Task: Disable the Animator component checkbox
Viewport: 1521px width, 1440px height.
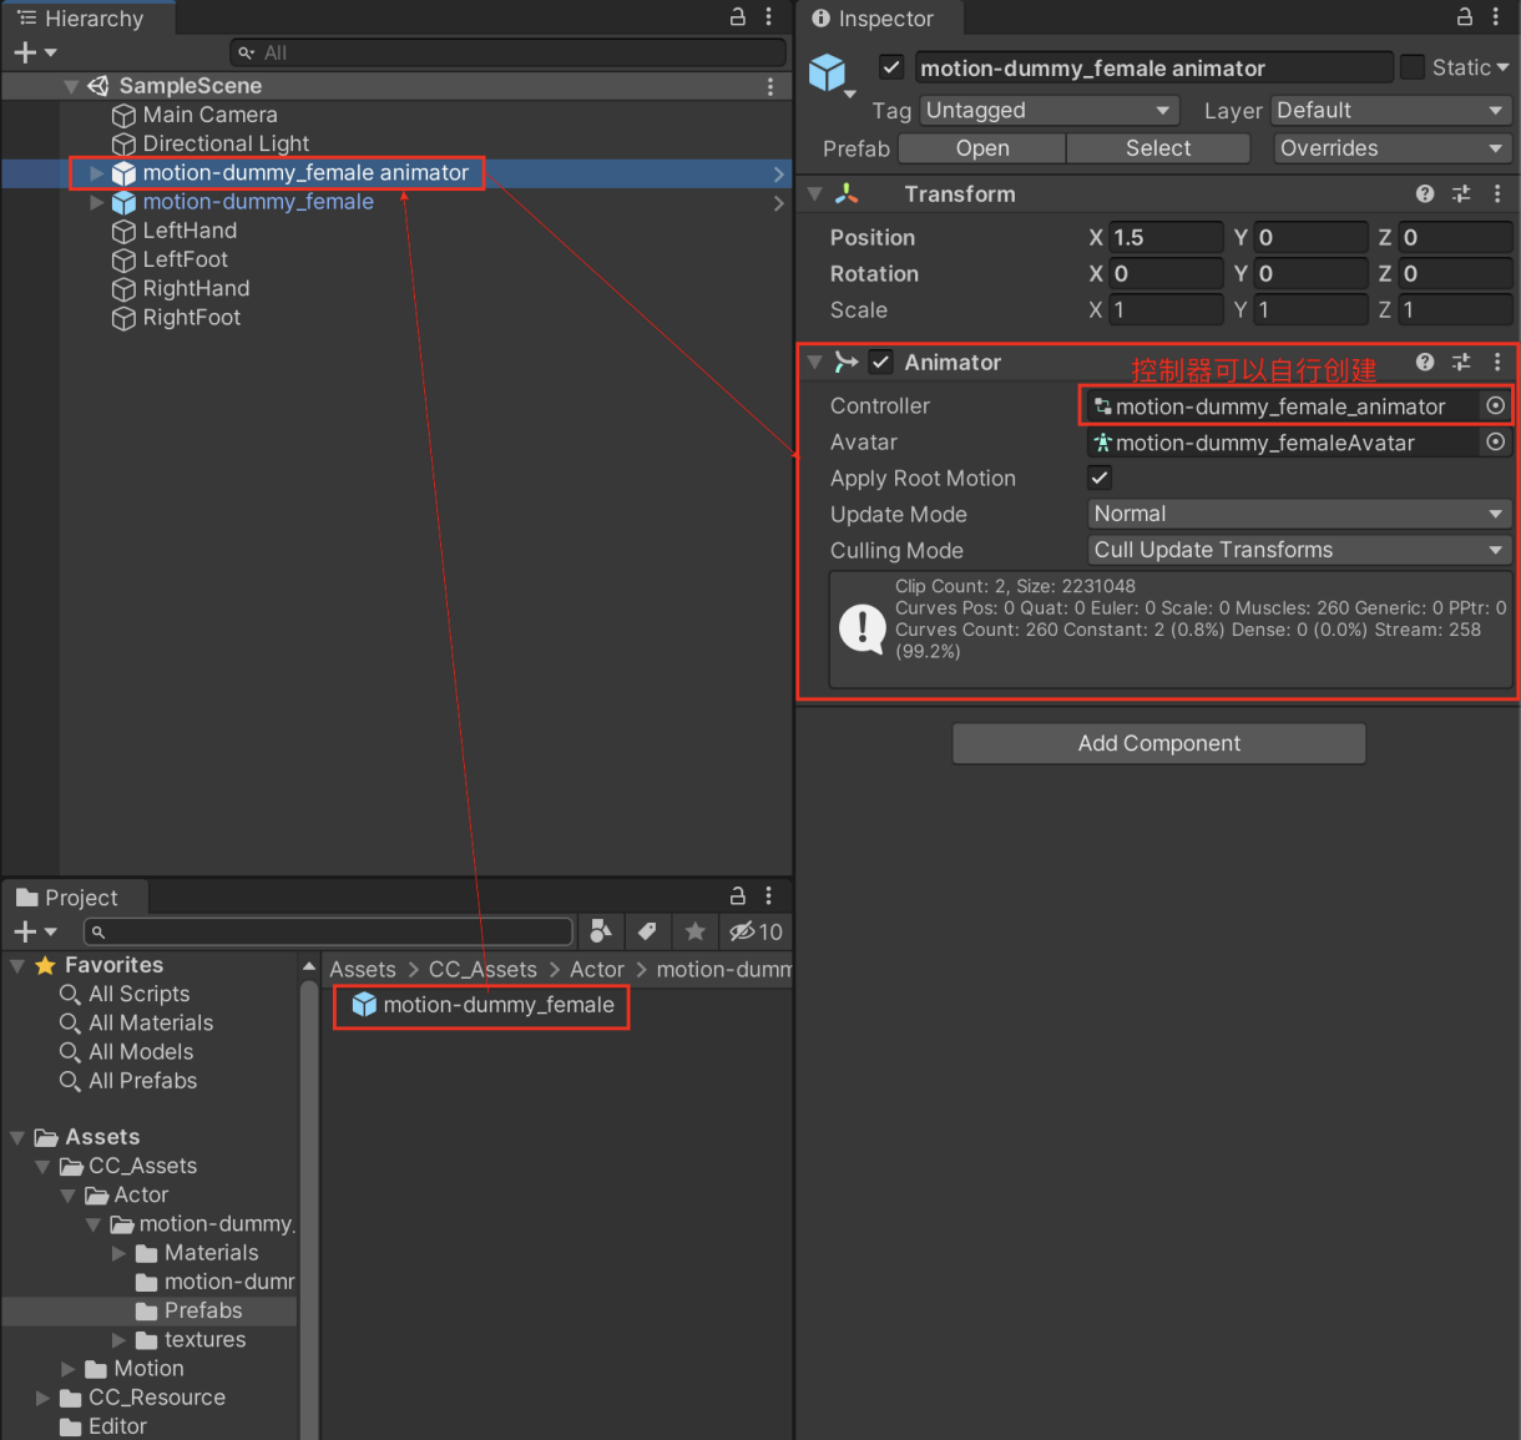Action: pyautogui.click(x=881, y=362)
